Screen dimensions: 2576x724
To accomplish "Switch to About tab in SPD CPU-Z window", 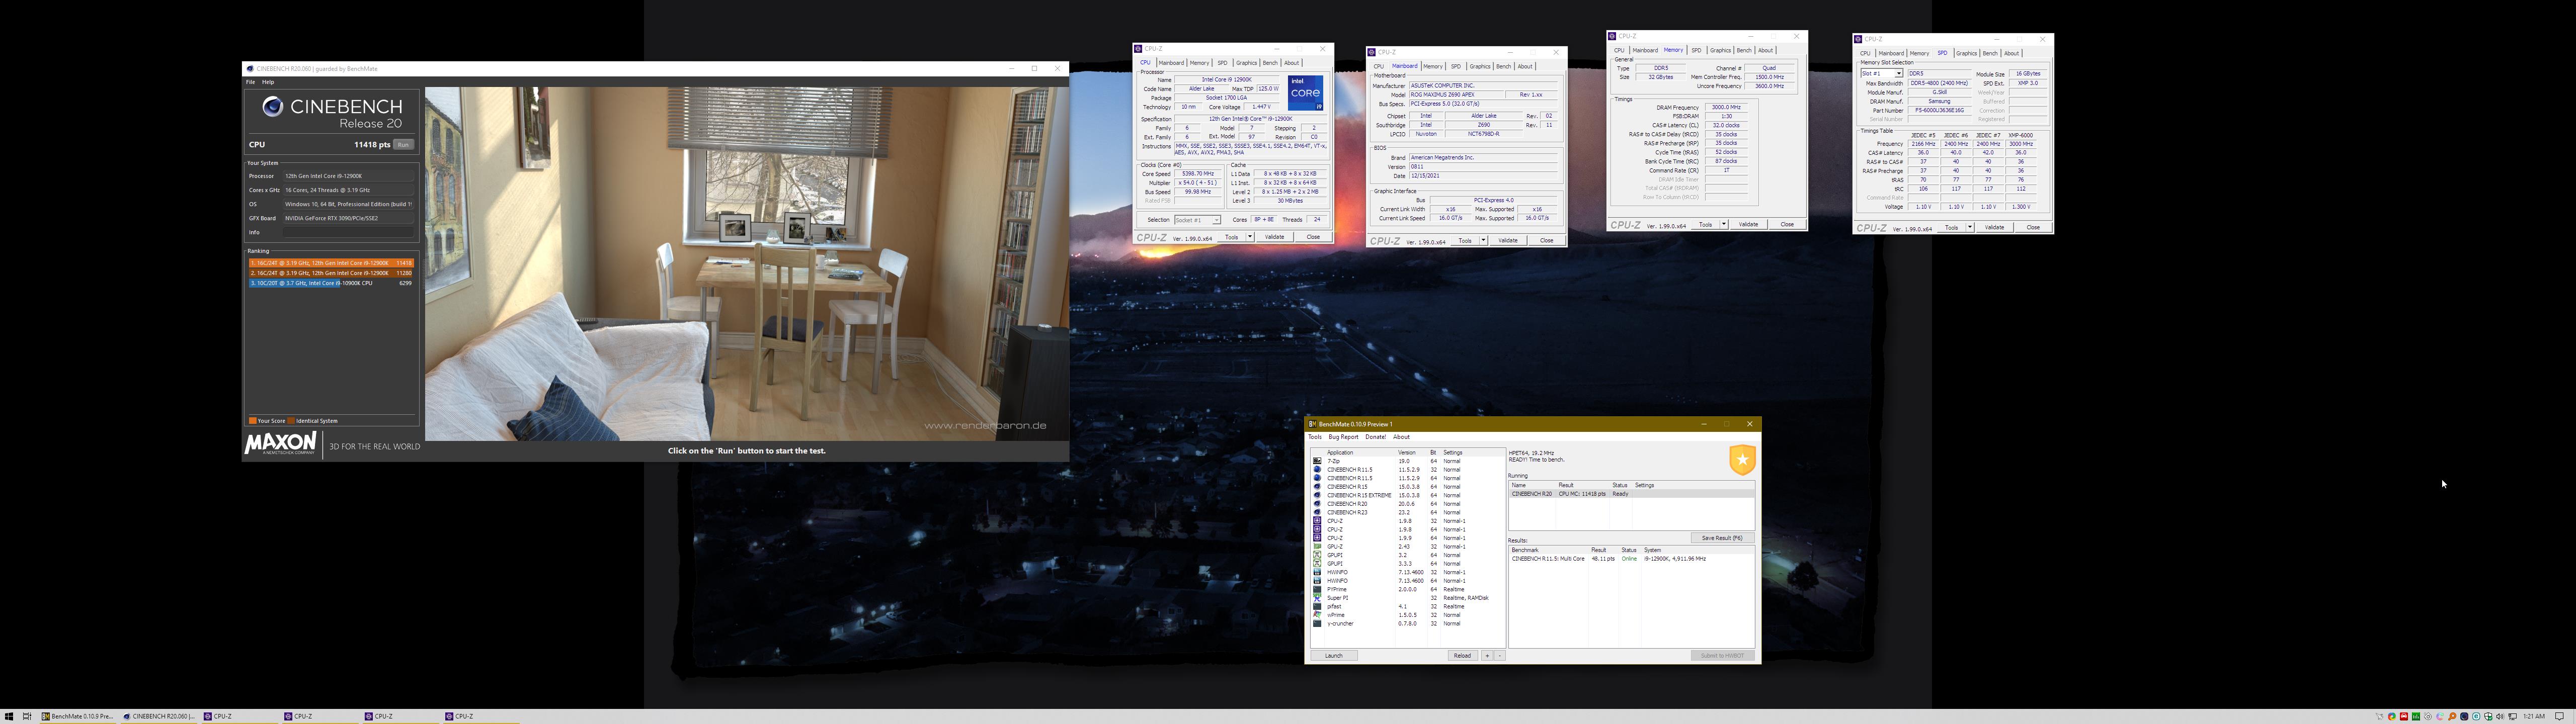I will (x=2011, y=54).
